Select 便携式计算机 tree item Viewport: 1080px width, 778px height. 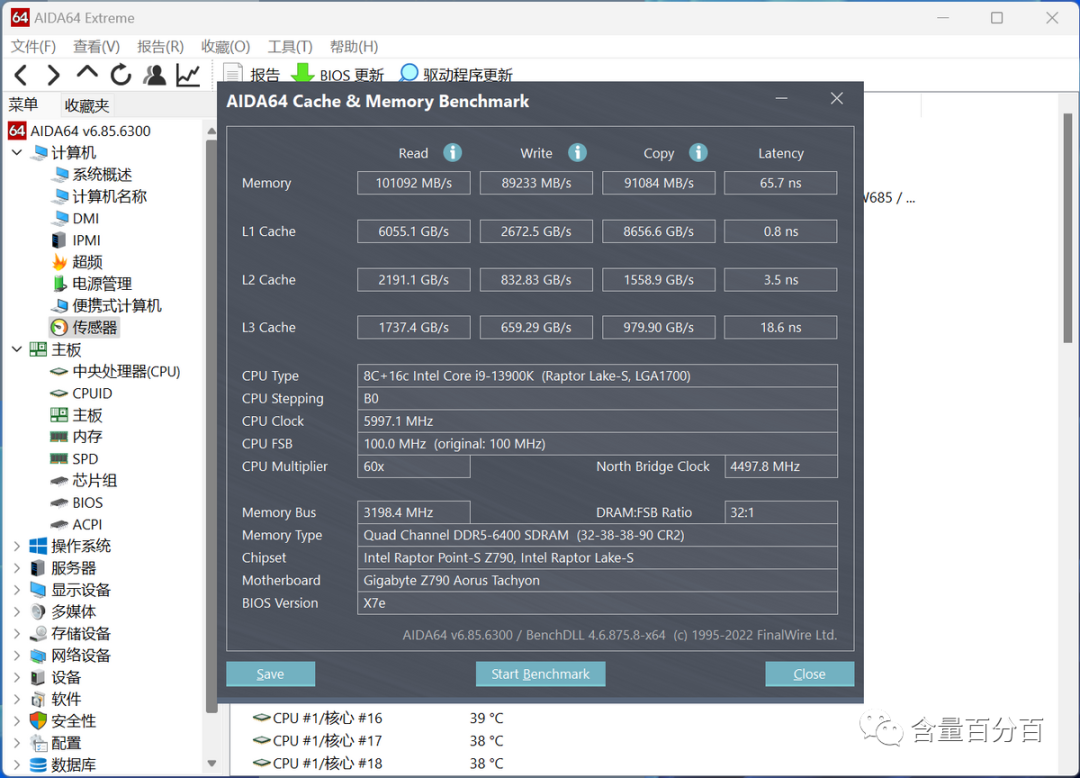[x=107, y=306]
